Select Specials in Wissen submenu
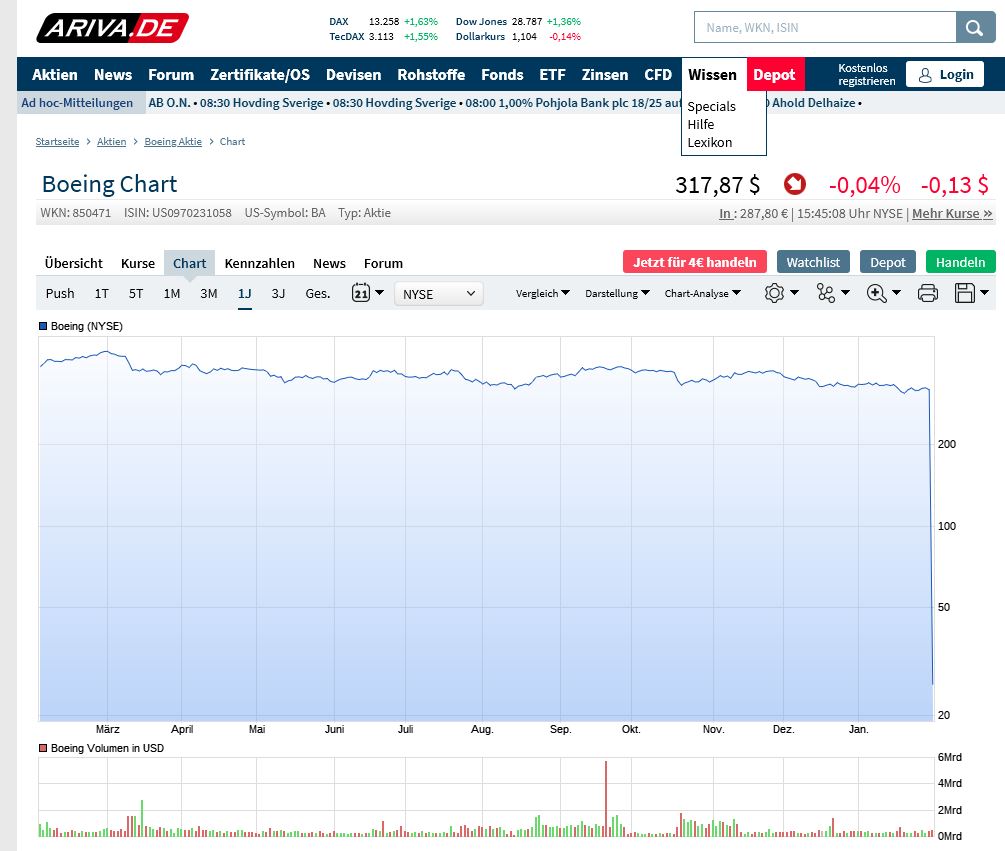 [x=711, y=106]
